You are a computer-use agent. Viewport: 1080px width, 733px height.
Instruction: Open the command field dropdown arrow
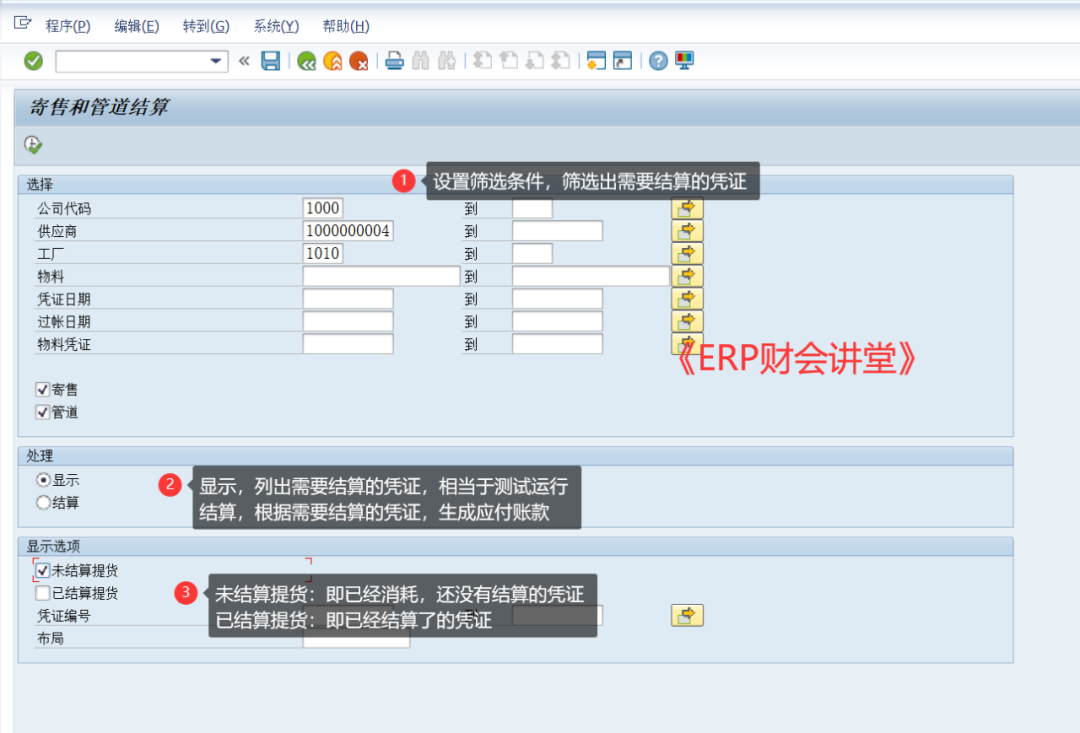[216, 61]
